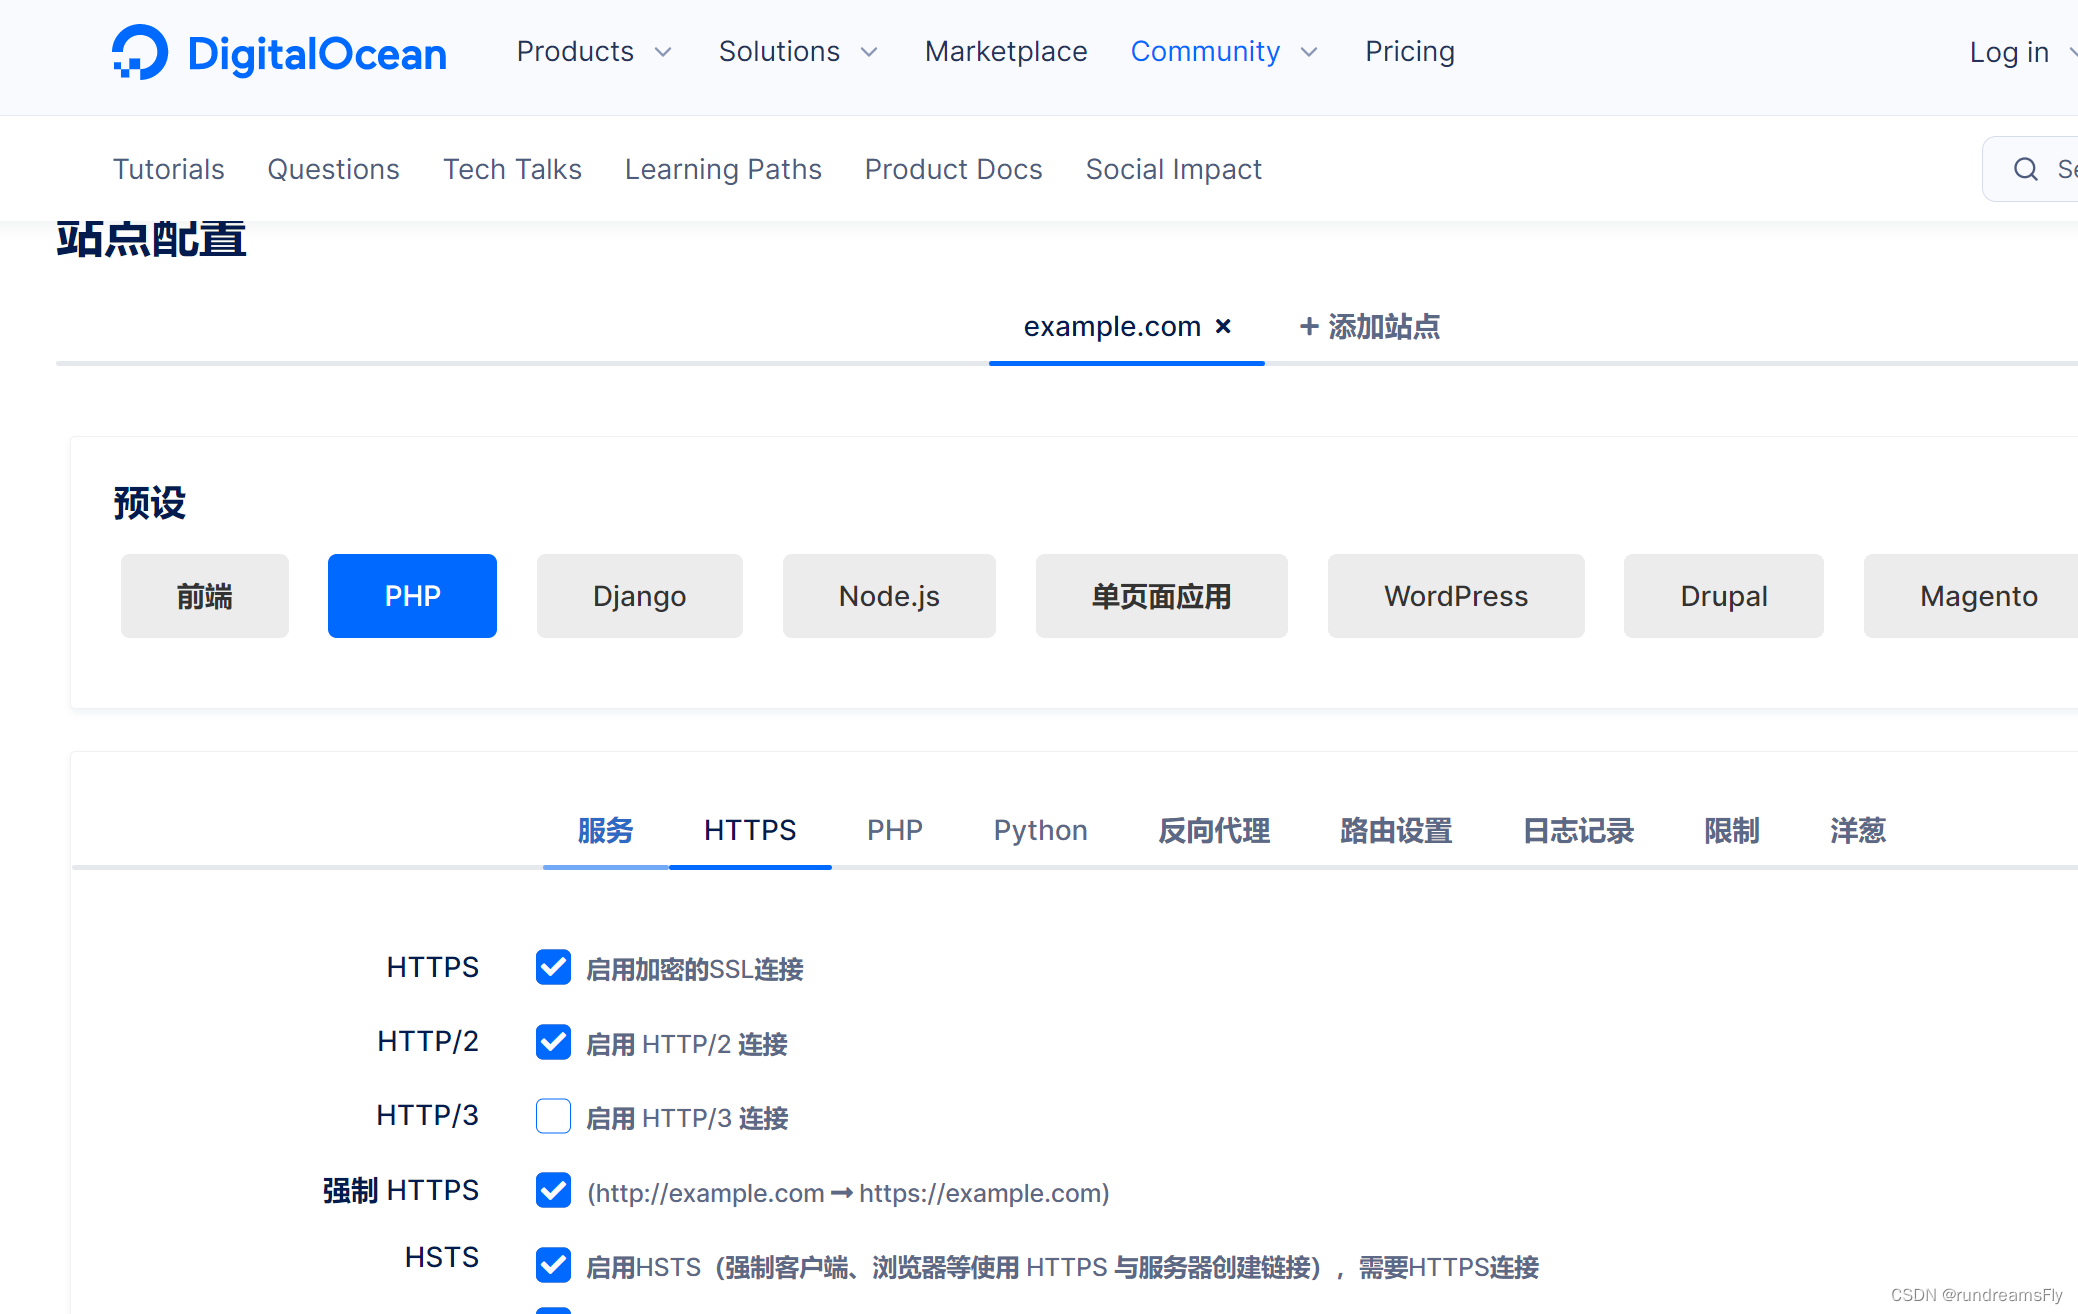This screenshot has height=1314, width=2078.
Task: Click the Log in link
Action: click(2009, 52)
